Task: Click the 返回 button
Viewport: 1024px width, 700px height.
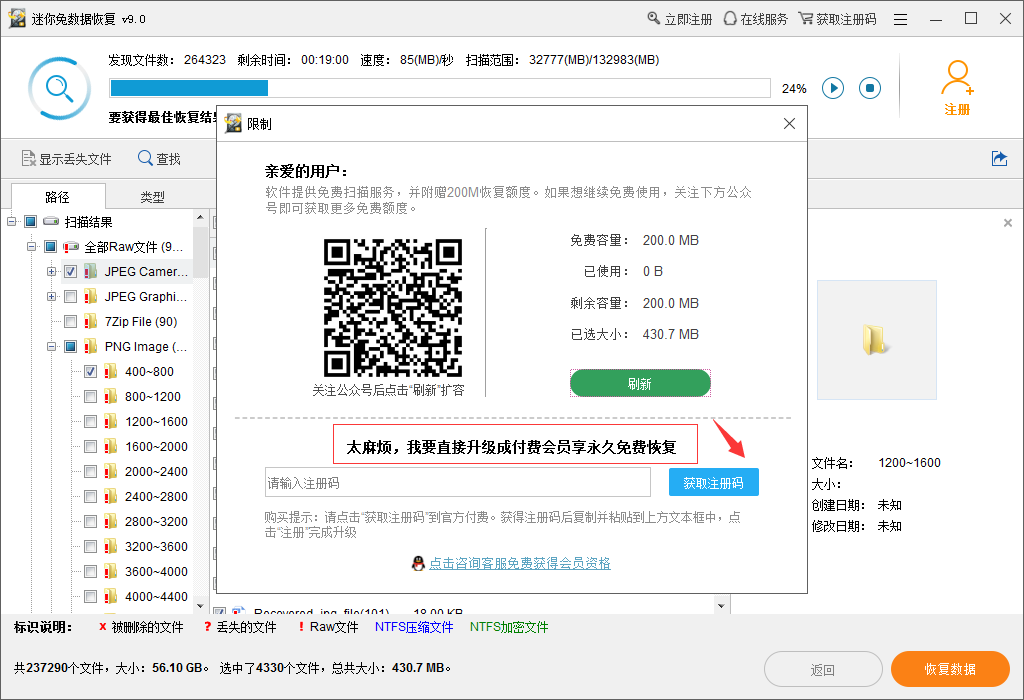Action: pyautogui.click(x=823, y=669)
